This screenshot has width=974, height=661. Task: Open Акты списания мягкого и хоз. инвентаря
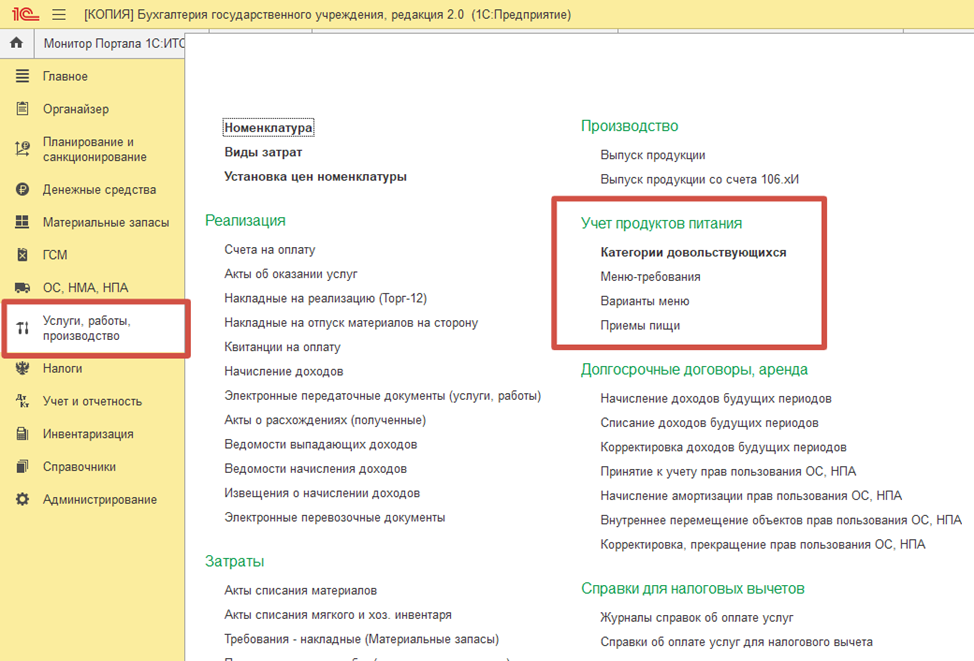click(x=338, y=615)
